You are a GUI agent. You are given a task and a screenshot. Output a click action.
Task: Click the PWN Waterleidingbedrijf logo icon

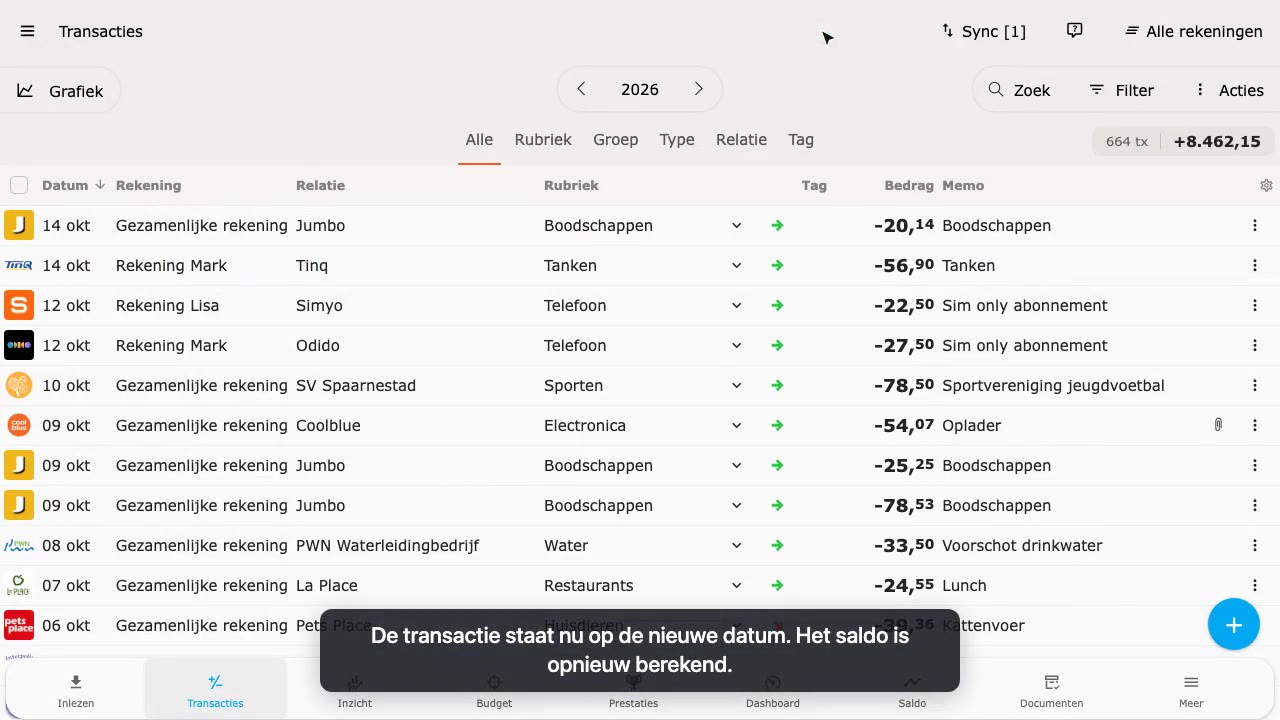pyautogui.click(x=19, y=545)
